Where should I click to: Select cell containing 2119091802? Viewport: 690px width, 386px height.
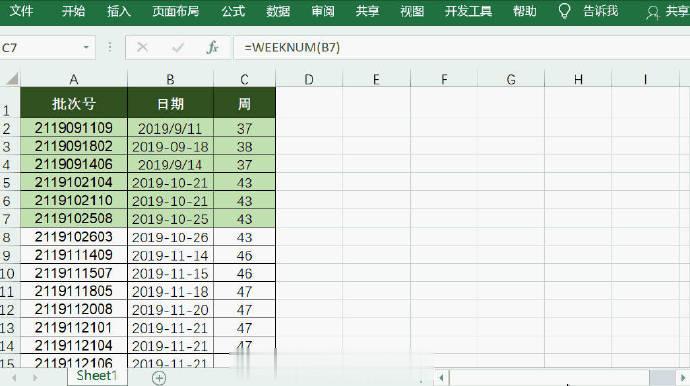[73, 146]
